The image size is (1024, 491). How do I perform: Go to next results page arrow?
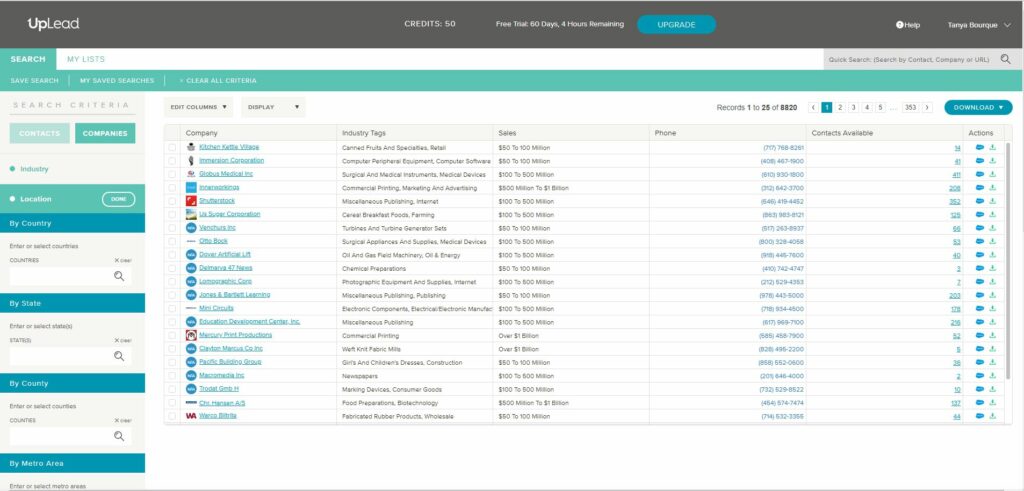tap(927, 107)
